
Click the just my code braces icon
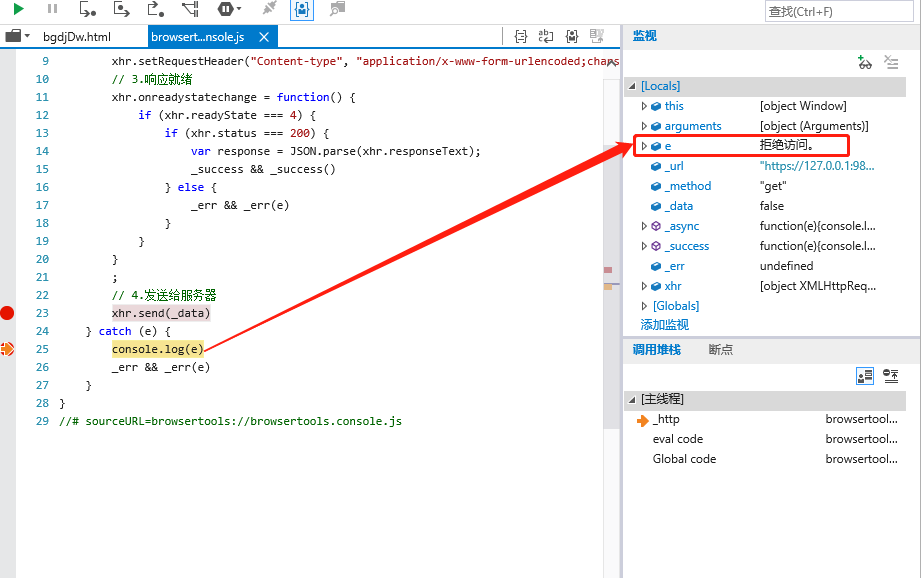pos(572,36)
